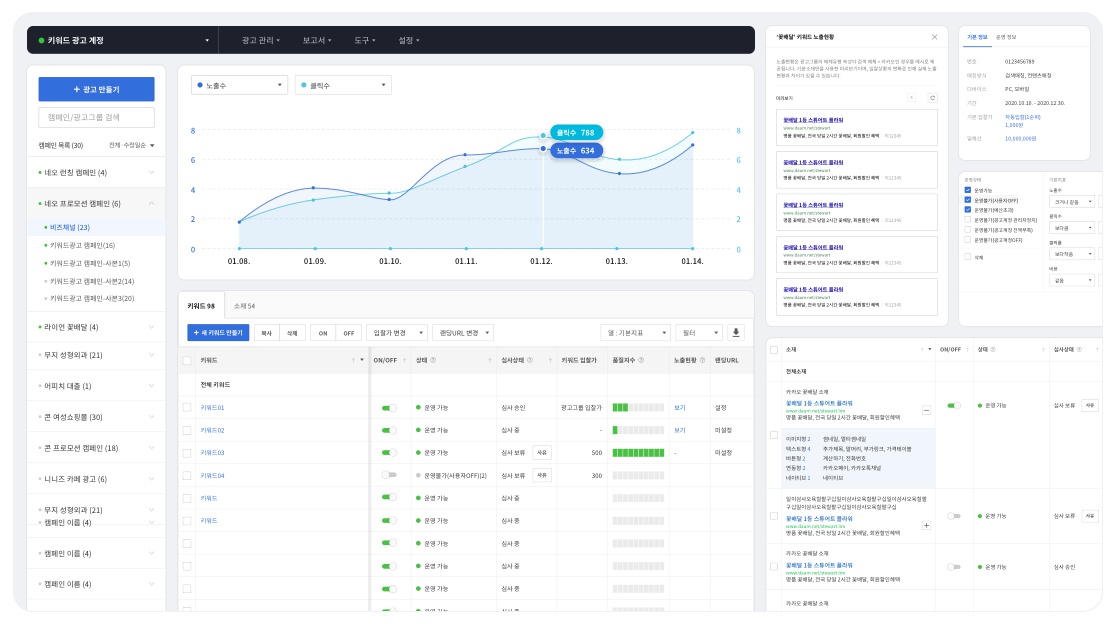1116x625 pixels.
Task: Click the previous arrow icon in preview panel
Action: coord(911,98)
